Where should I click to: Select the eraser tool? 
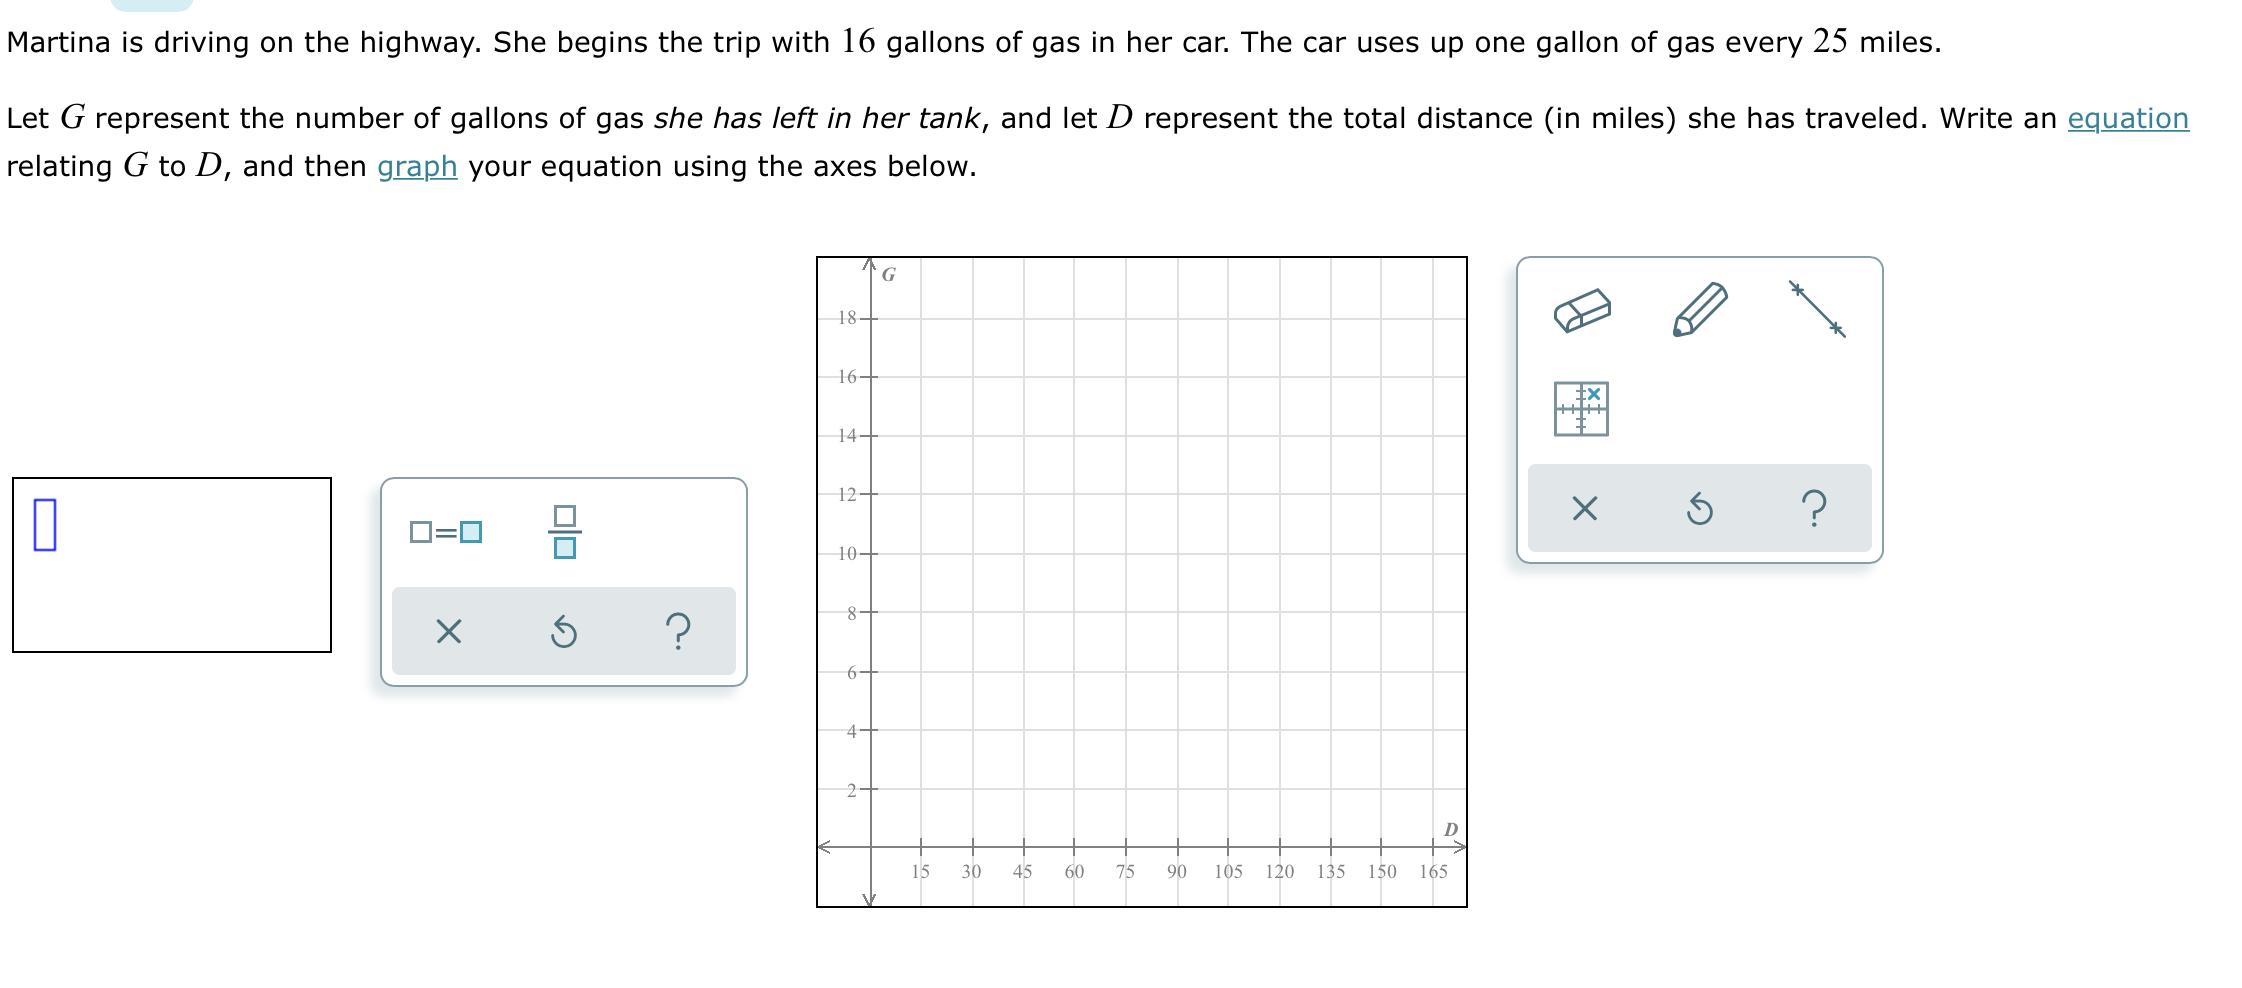[1582, 310]
